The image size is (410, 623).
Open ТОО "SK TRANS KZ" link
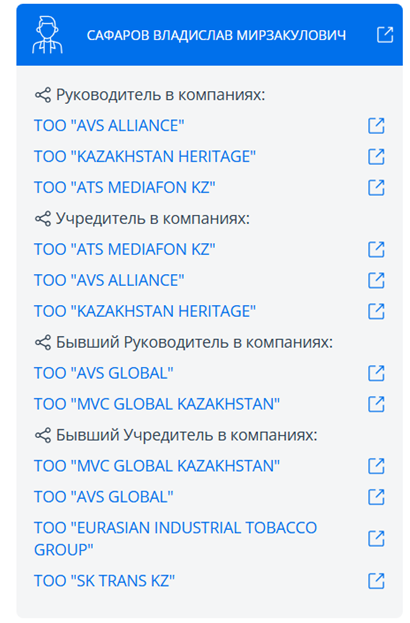(104, 581)
